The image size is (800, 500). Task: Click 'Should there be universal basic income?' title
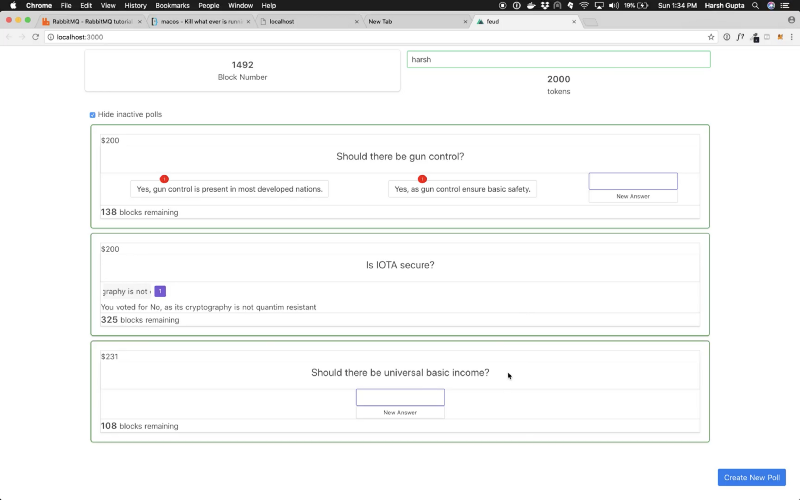400,373
